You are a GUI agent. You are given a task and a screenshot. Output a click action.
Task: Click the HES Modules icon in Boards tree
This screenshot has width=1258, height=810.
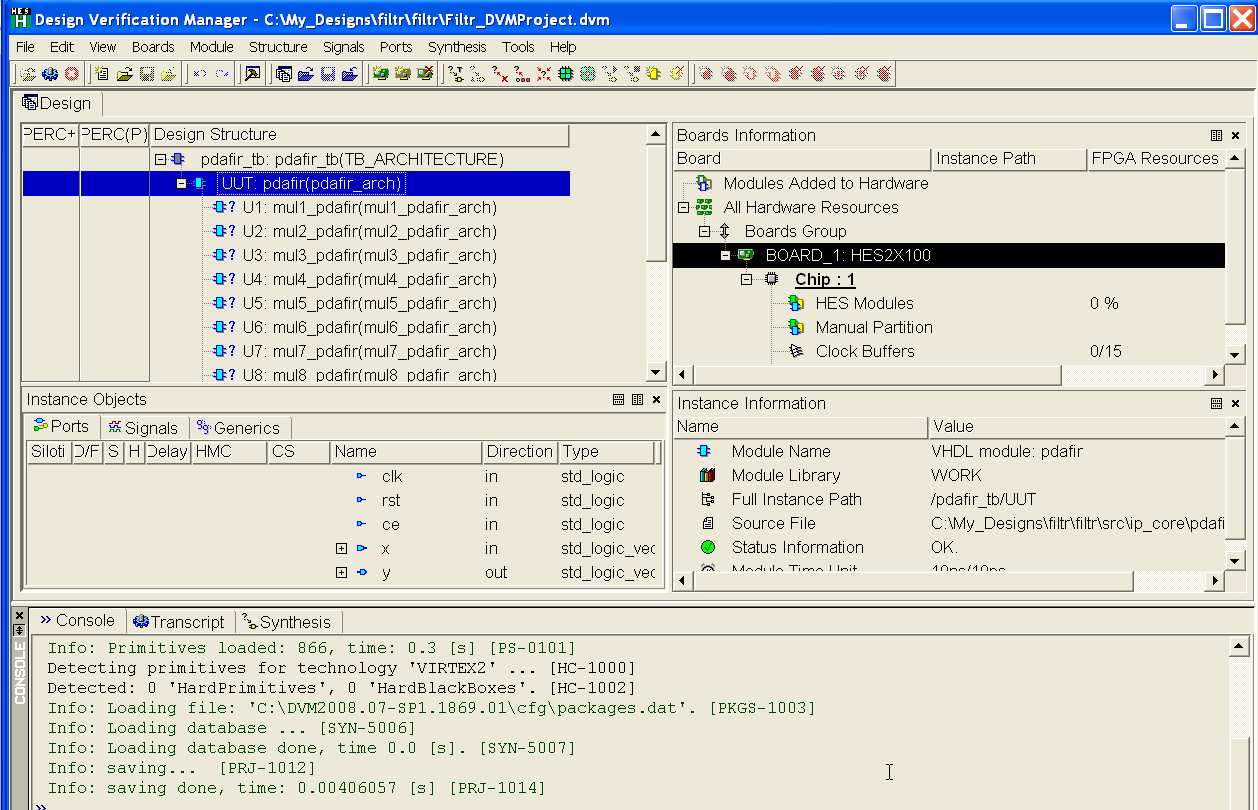coord(796,303)
